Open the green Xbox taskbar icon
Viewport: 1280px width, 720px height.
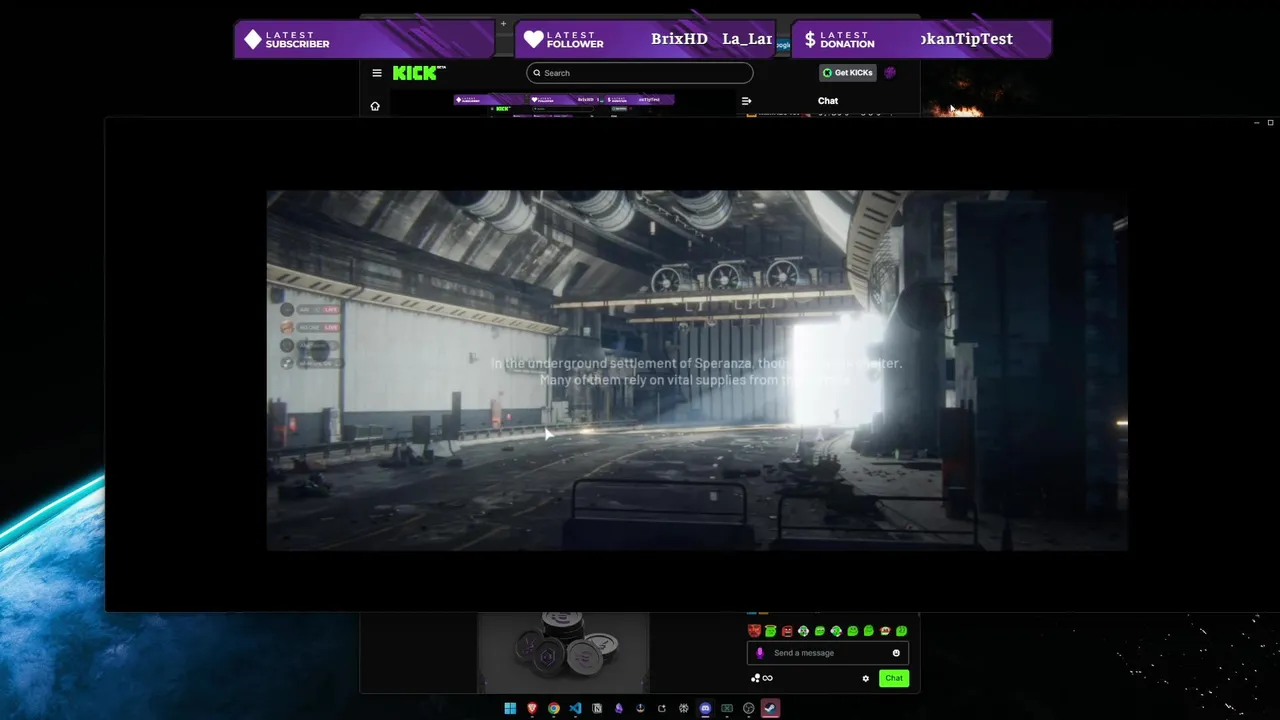point(727,708)
